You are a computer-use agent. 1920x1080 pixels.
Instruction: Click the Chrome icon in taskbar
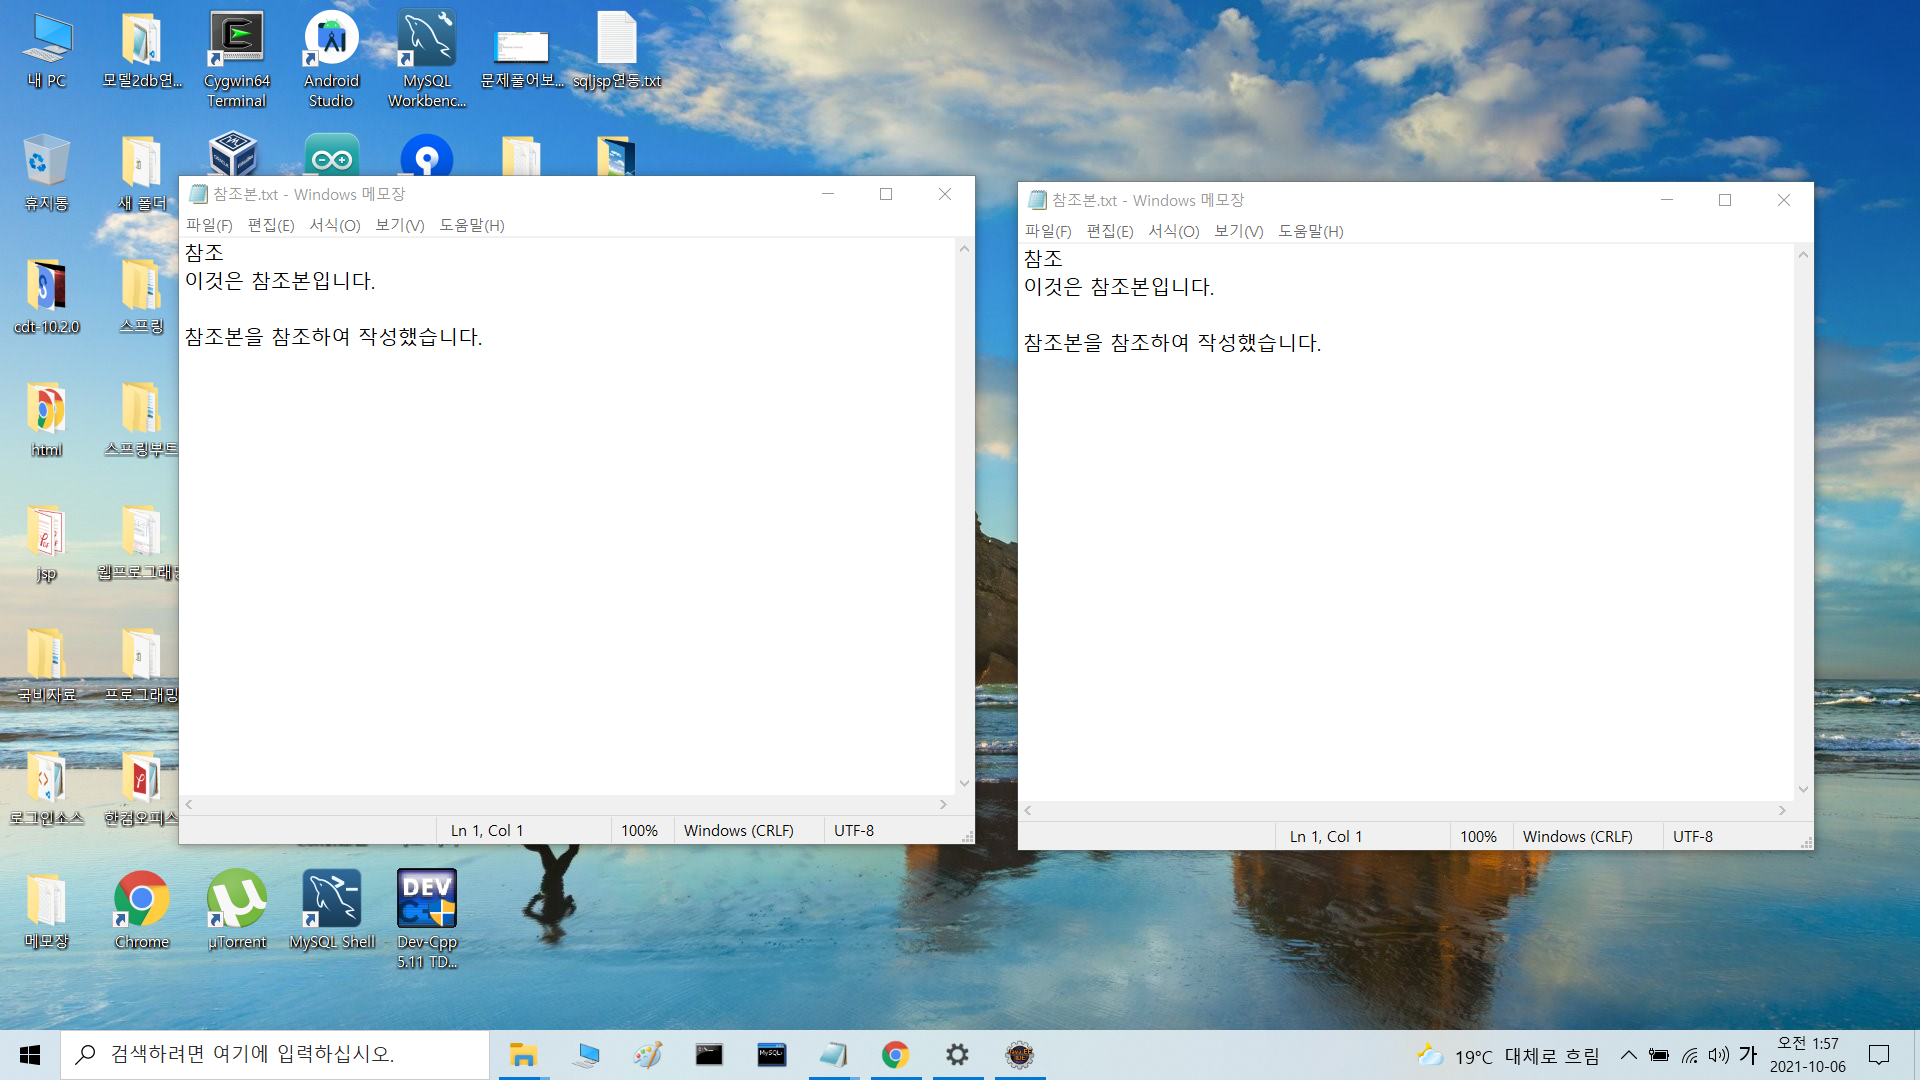(895, 1055)
